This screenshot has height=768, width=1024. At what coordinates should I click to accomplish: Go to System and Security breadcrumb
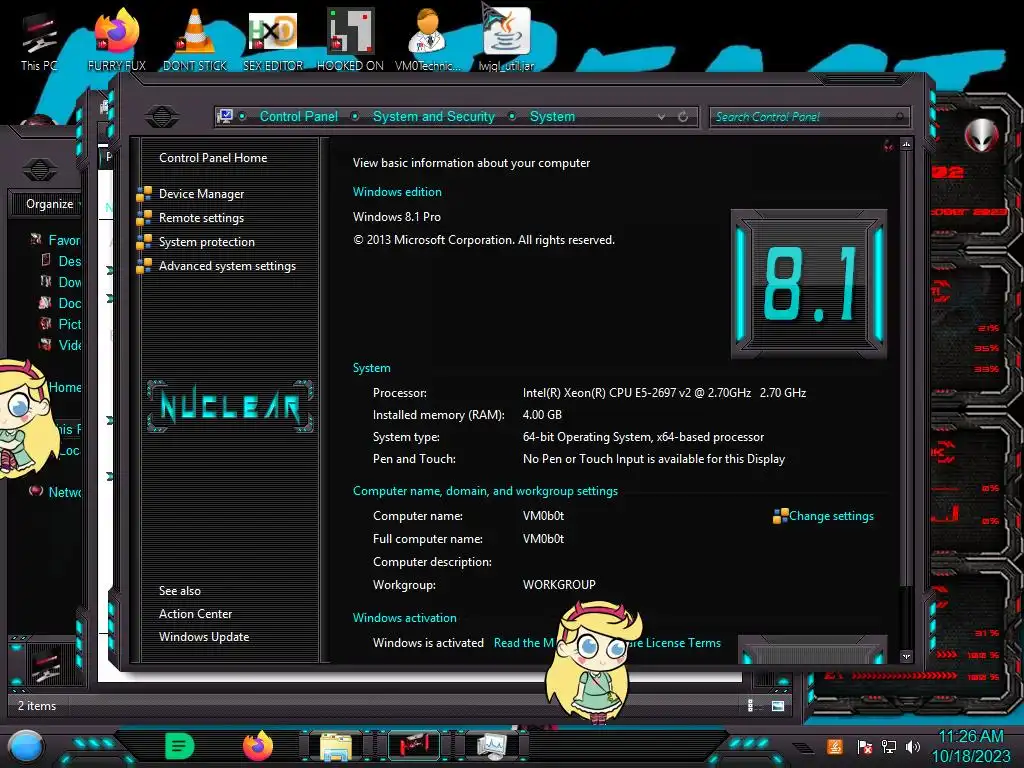[434, 116]
